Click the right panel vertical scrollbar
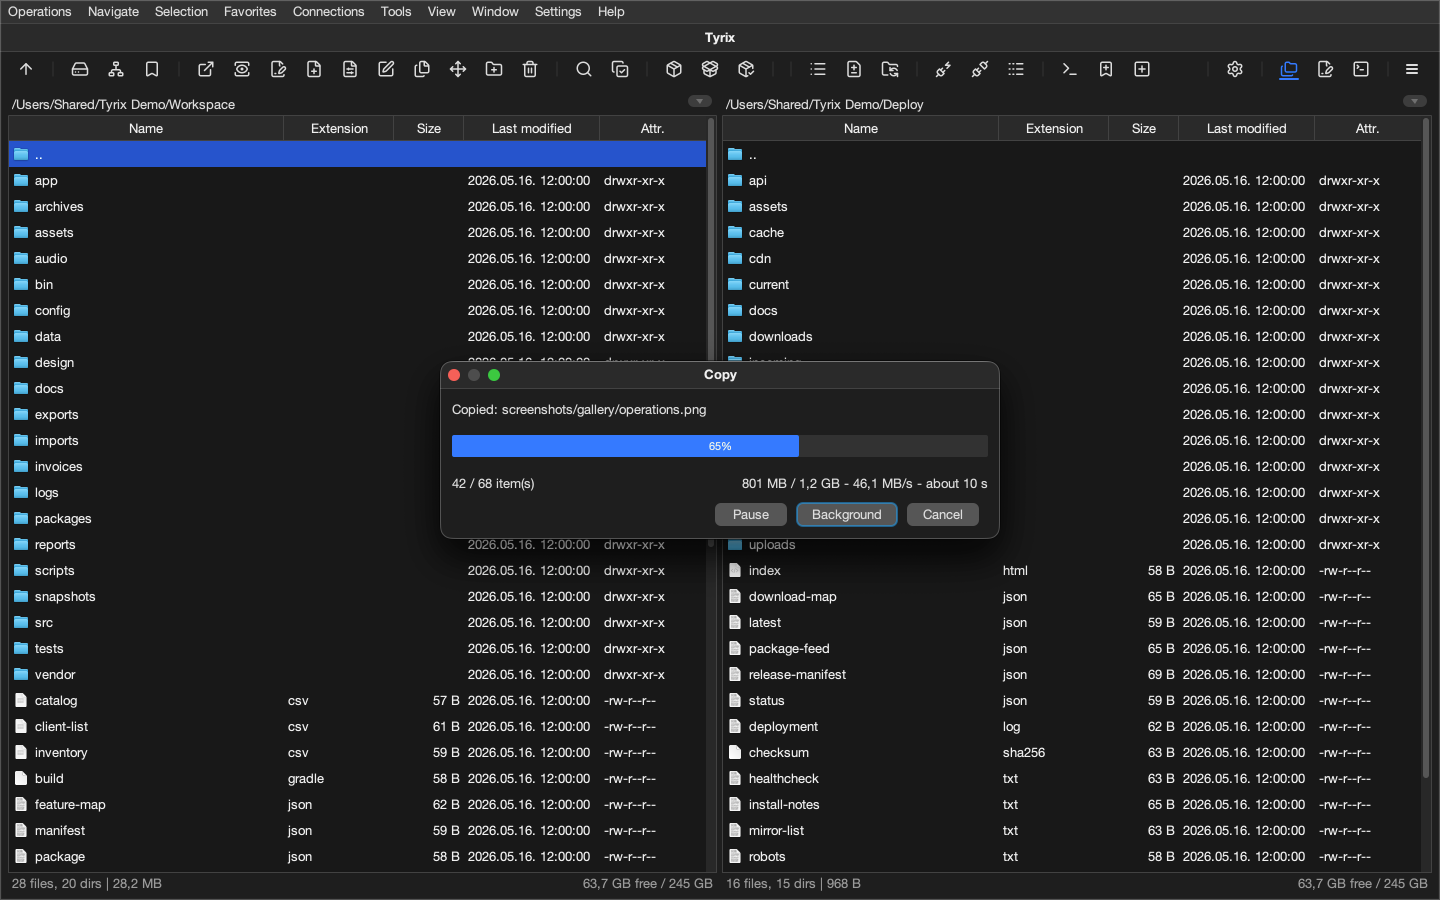The height and width of the screenshot is (900, 1440). coord(1426,448)
